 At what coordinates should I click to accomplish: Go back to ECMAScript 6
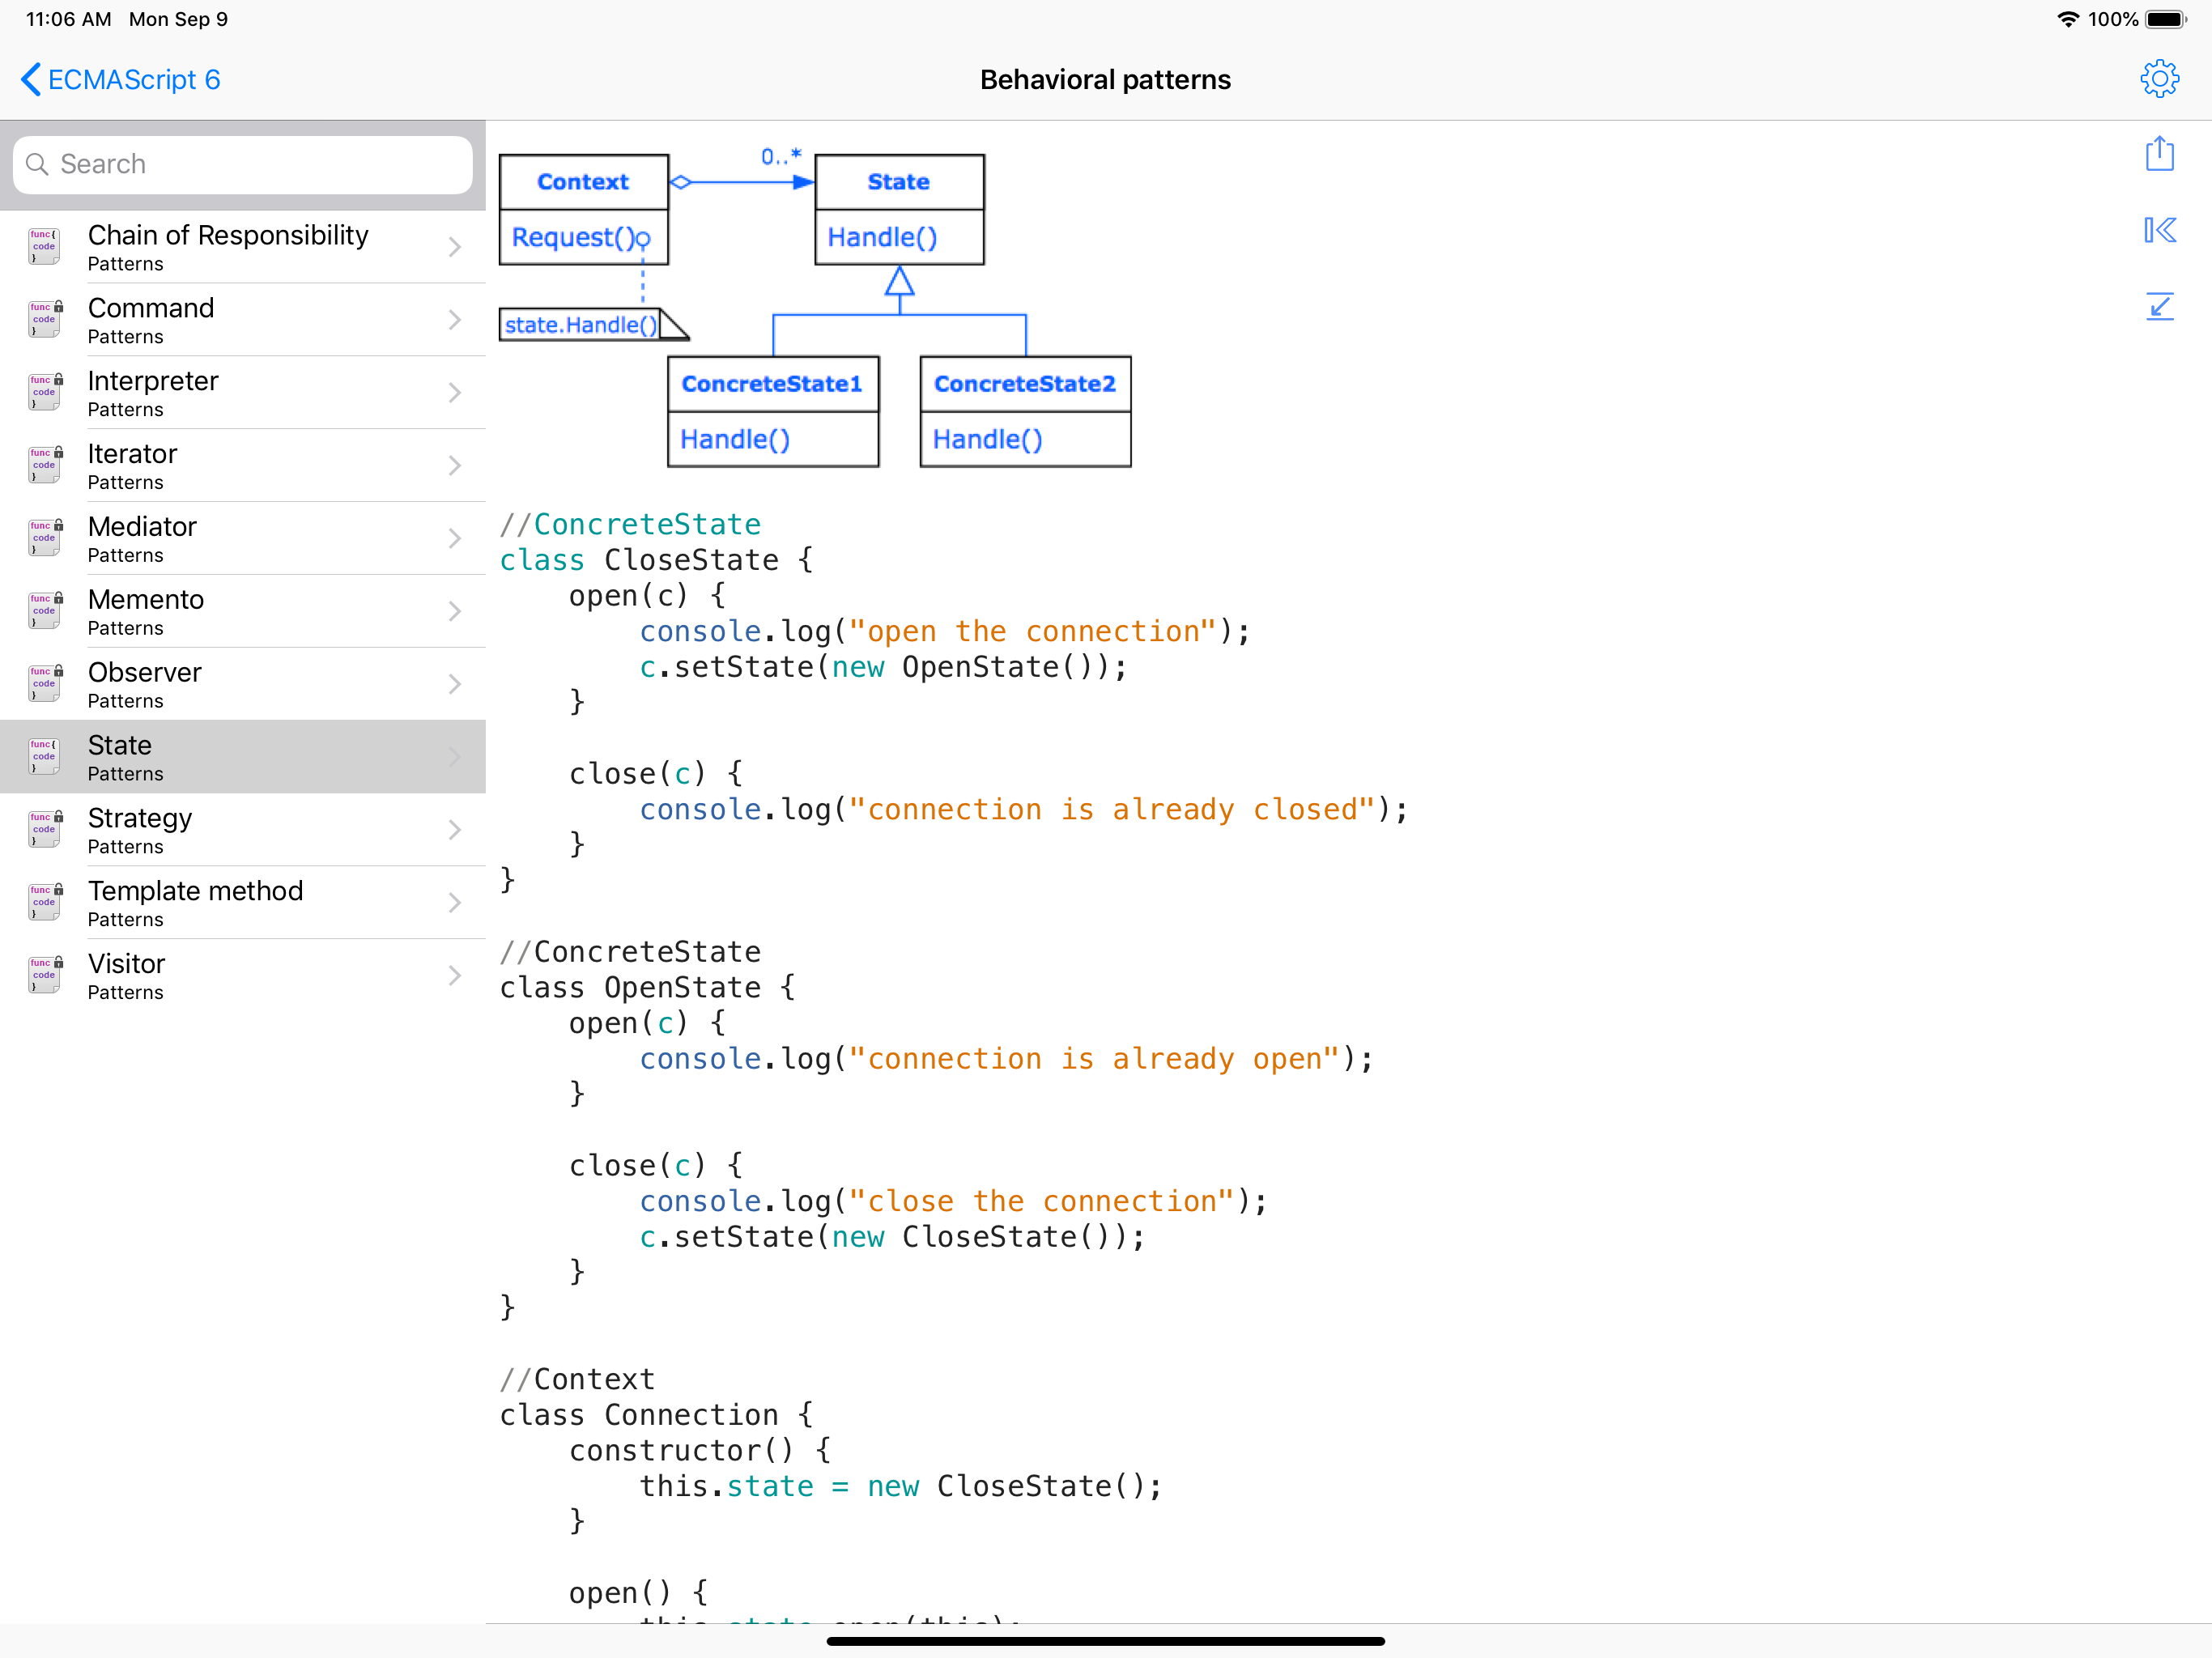120,79
